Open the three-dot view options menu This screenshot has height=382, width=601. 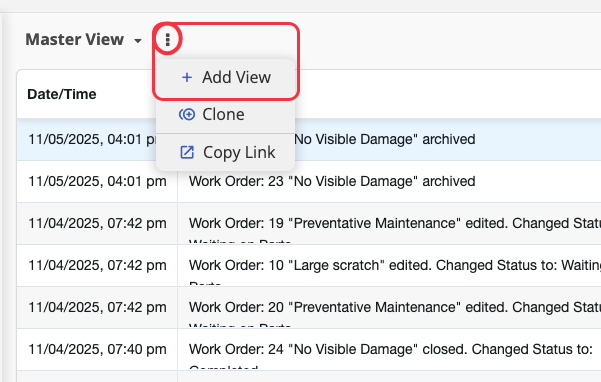167,39
